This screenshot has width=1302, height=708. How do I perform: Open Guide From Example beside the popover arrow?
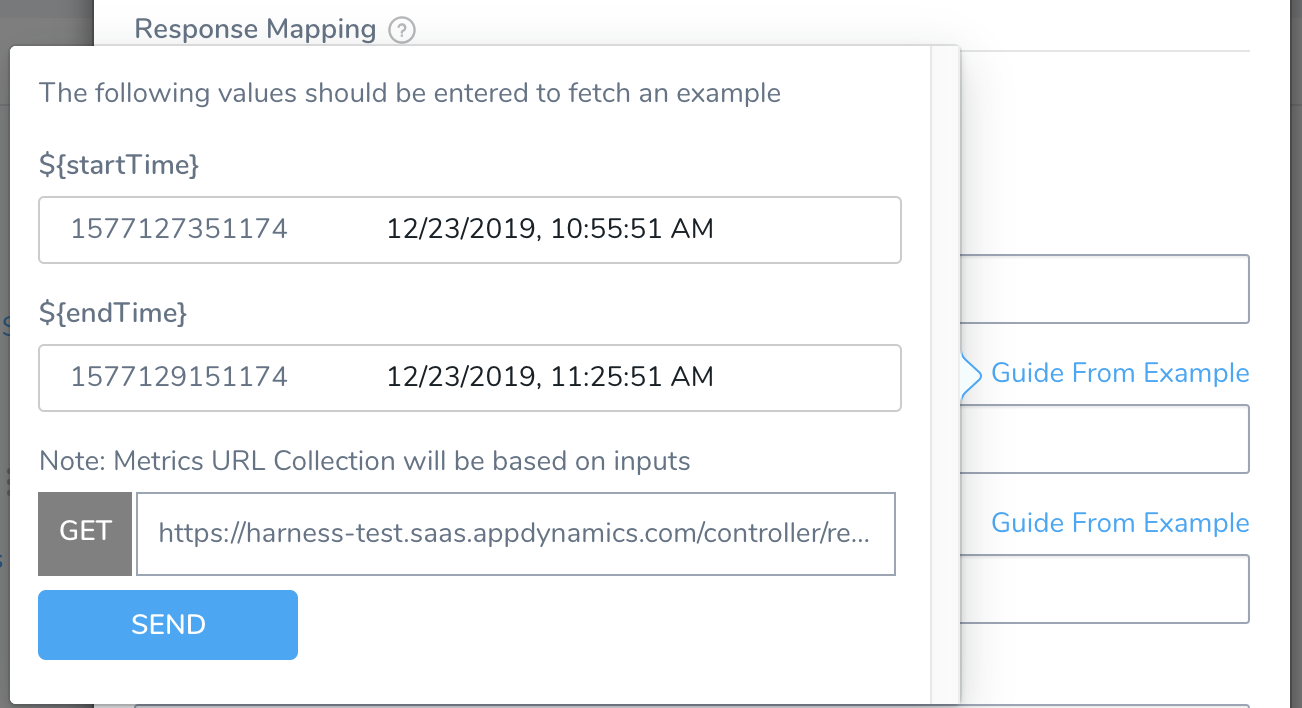coord(1120,373)
